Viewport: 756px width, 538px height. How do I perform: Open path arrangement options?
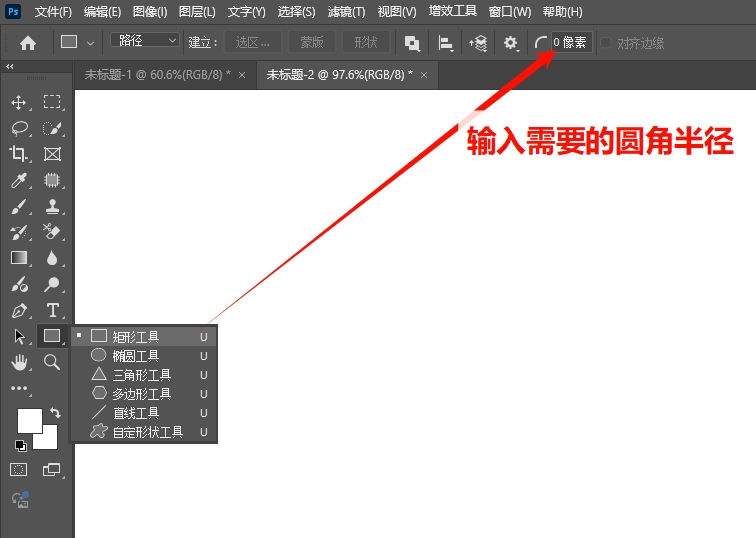[478, 43]
